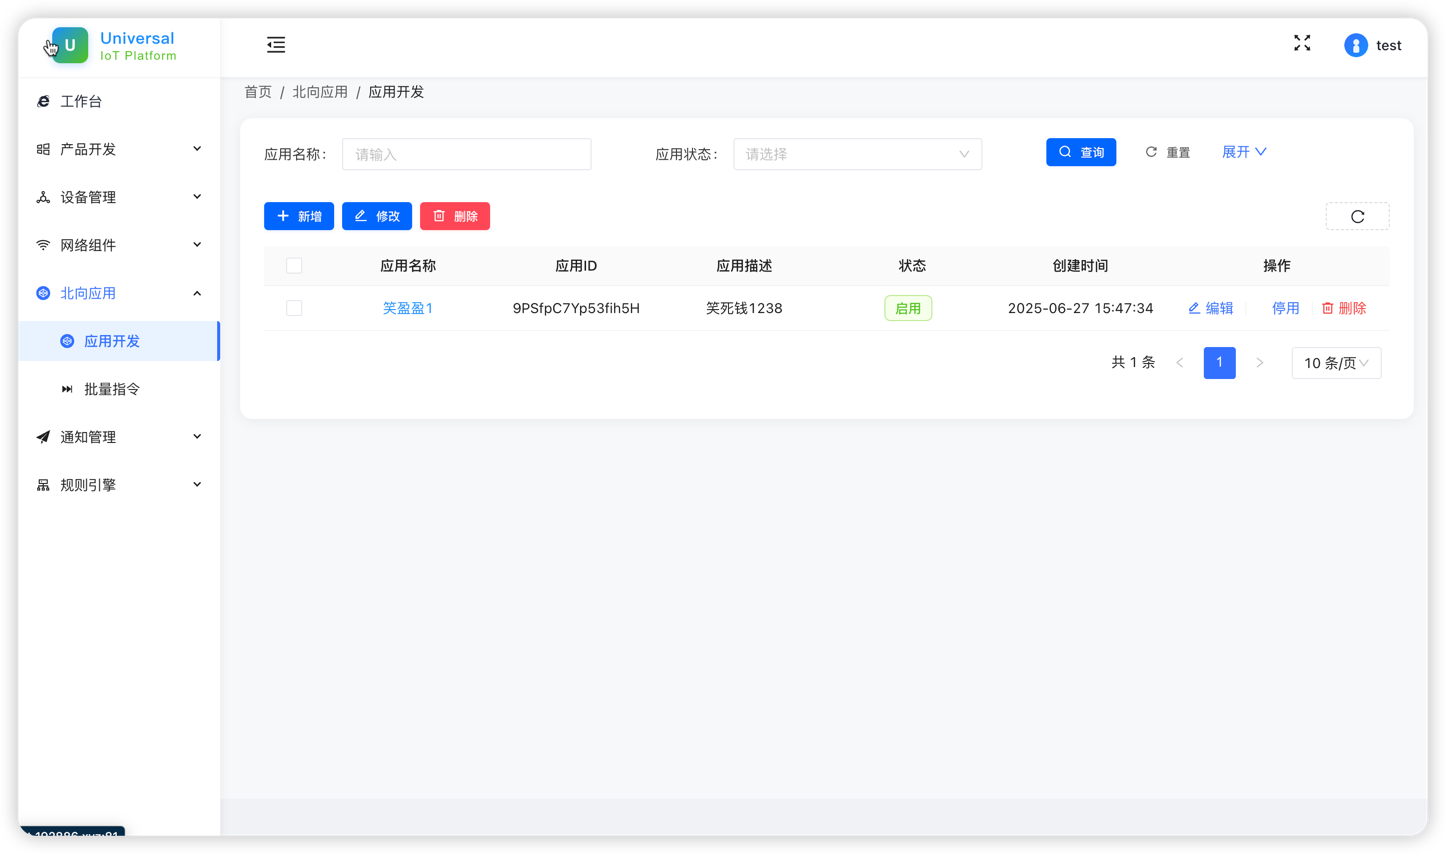Go to 首页 in the breadcrumb
Viewport: 1446px width, 854px height.
tap(258, 92)
